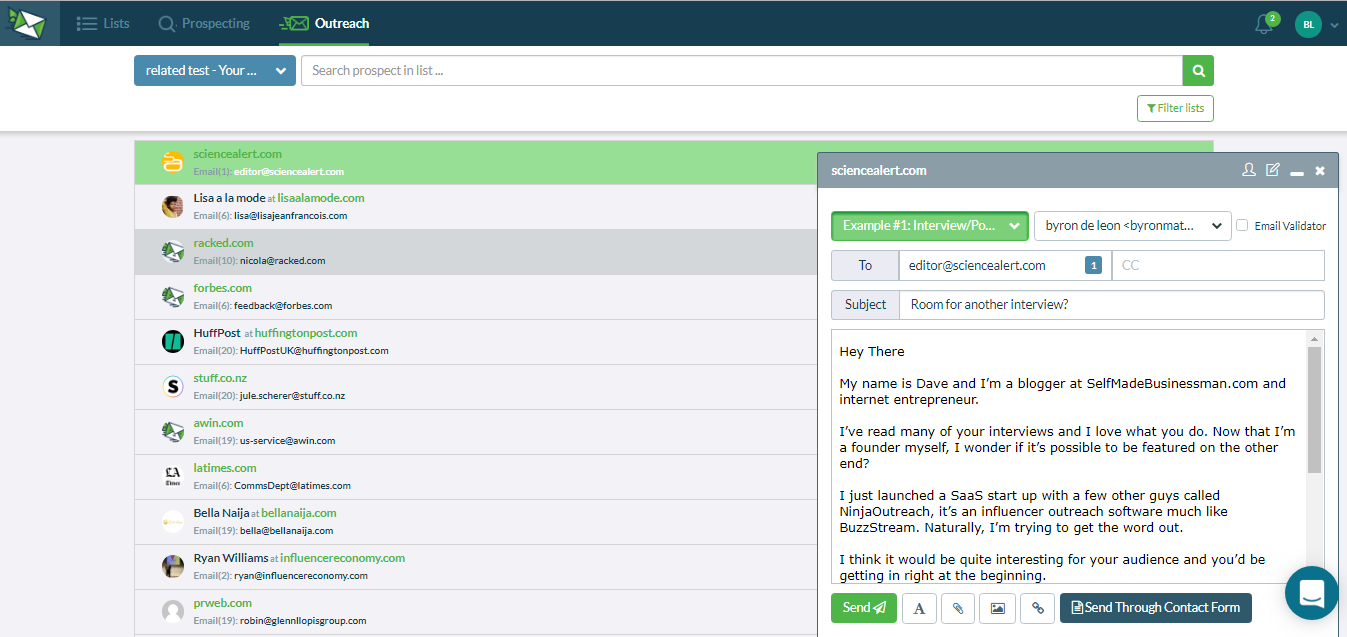Open the 'Example #1: Interview/Po...' template dropdown
Screen dimensions: 1347x637
(x=930, y=226)
